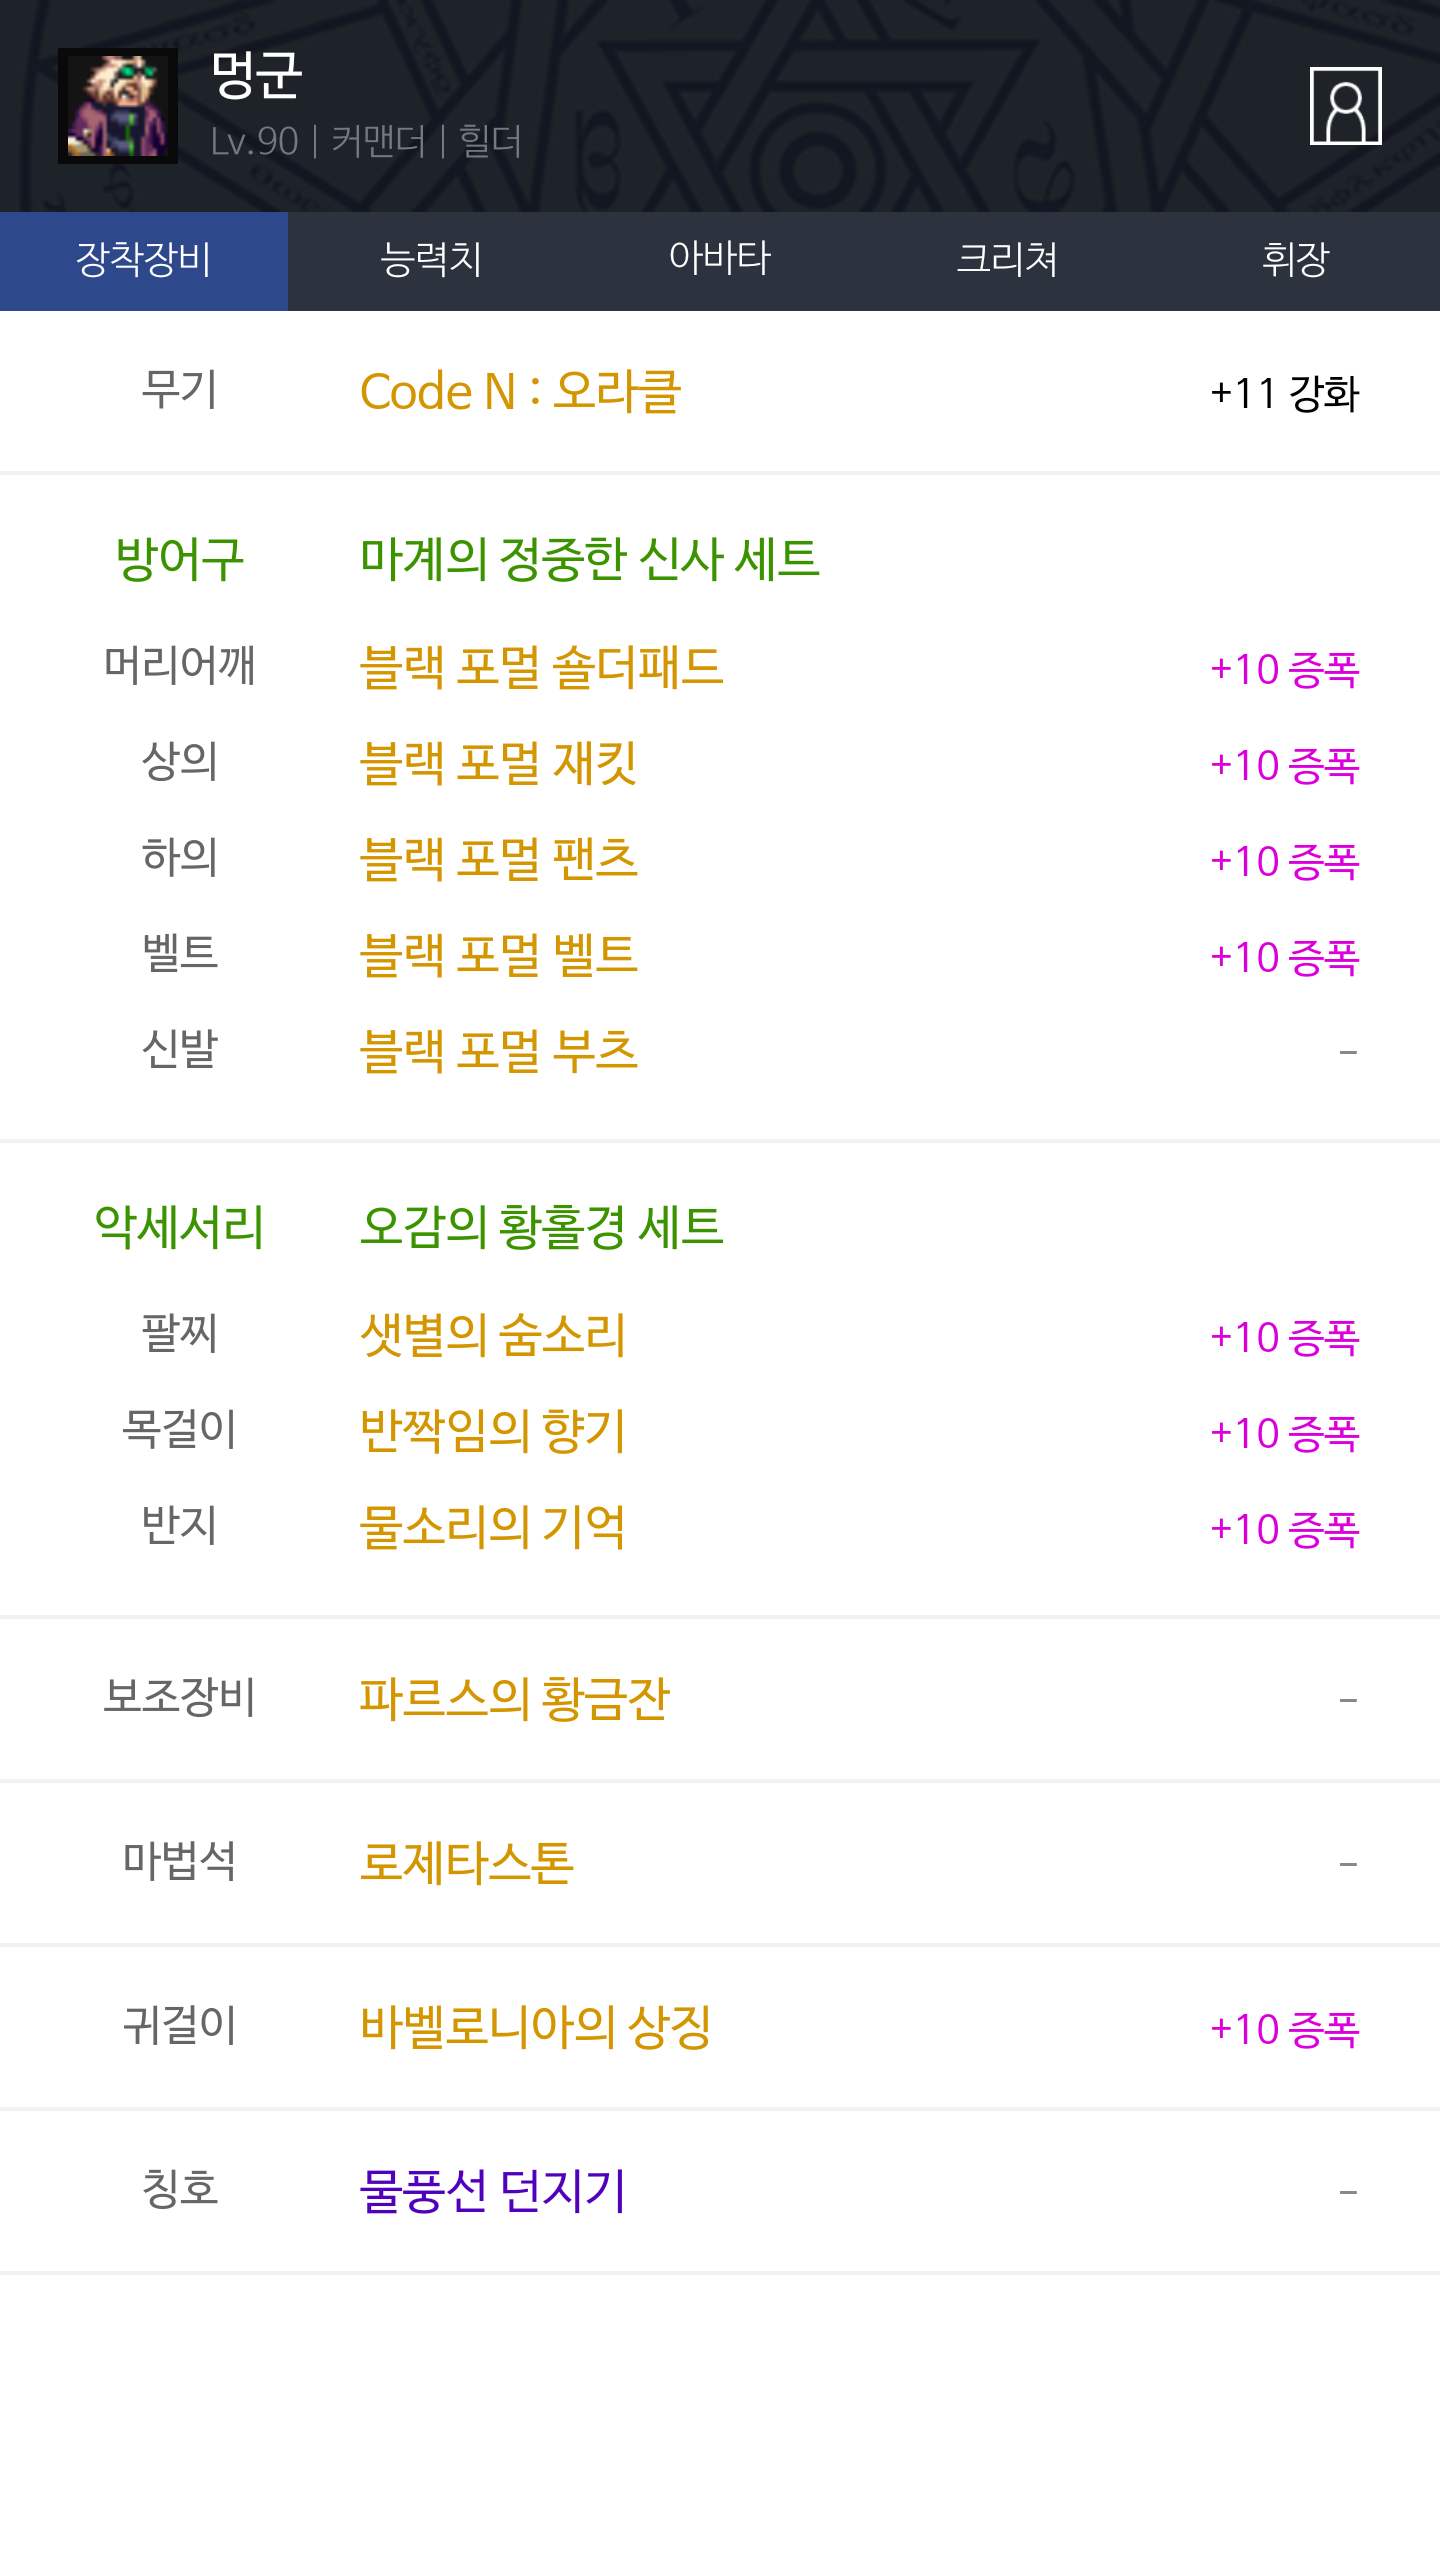This screenshot has height=2560, width=1440.
Task: Switch to the 능력치 tab
Action: pyautogui.click(x=431, y=260)
